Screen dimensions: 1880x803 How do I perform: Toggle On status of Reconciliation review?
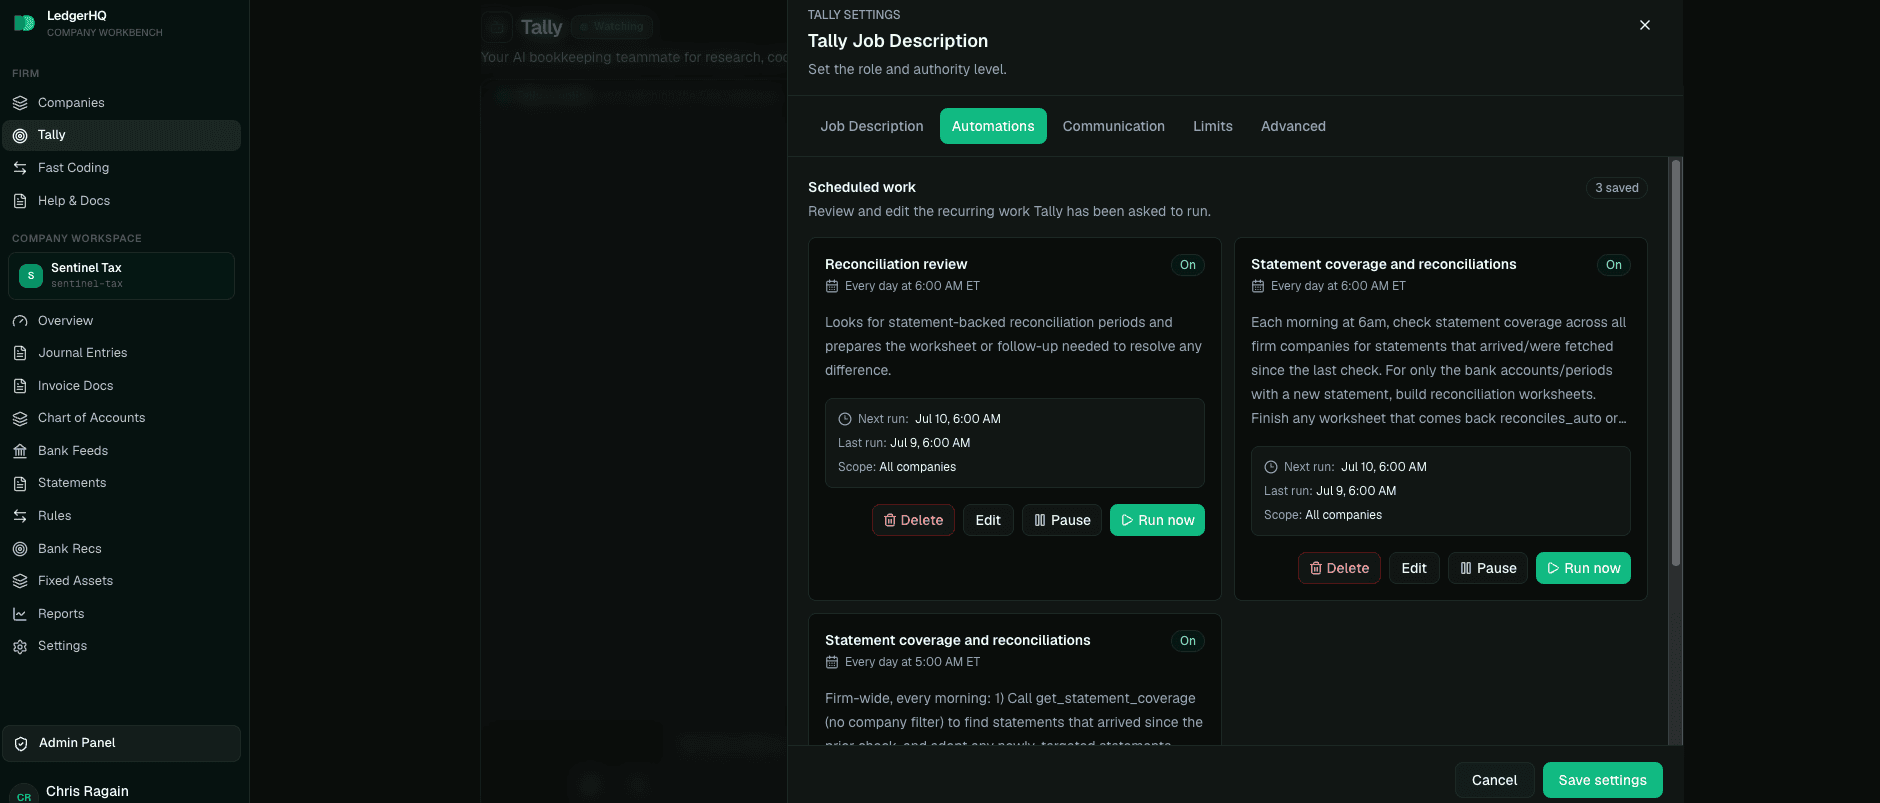click(1188, 265)
